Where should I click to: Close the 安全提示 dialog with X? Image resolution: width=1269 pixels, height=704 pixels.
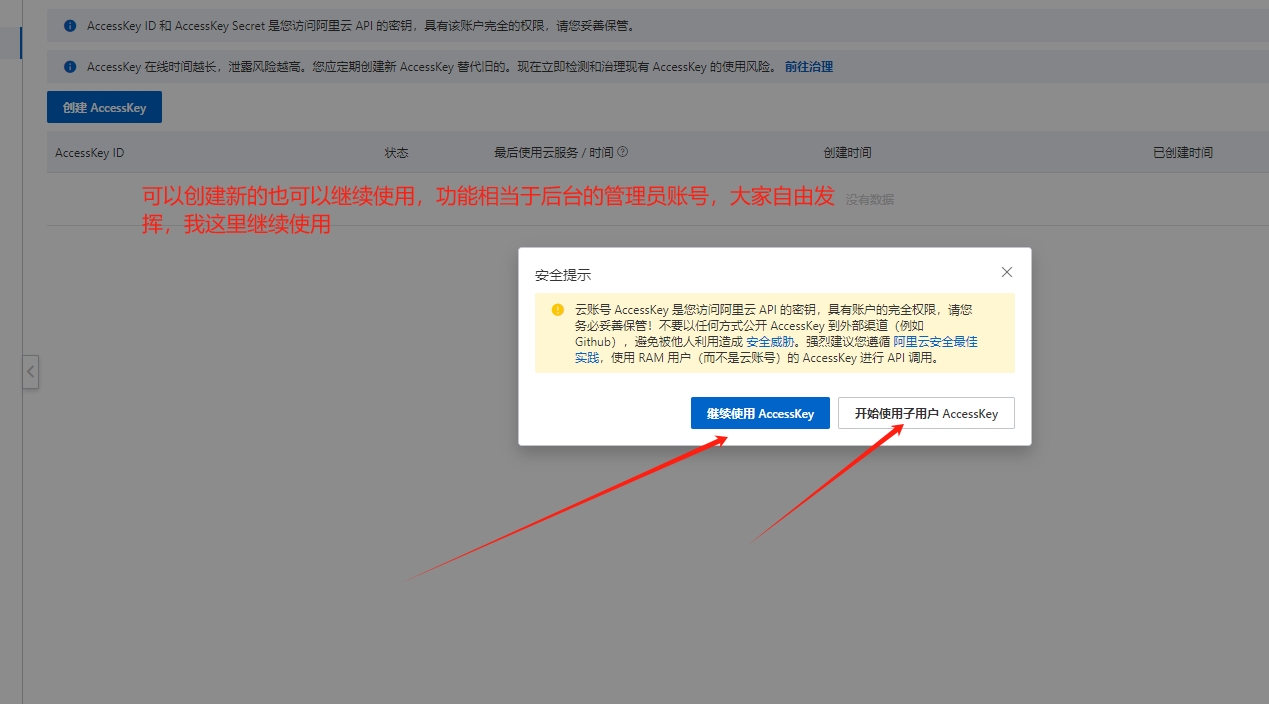(1007, 272)
